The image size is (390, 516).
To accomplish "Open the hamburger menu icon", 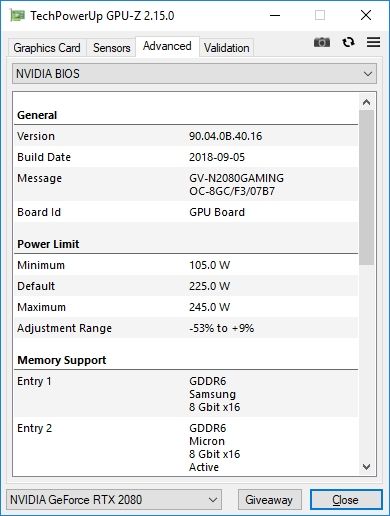I will click(373, 42).
